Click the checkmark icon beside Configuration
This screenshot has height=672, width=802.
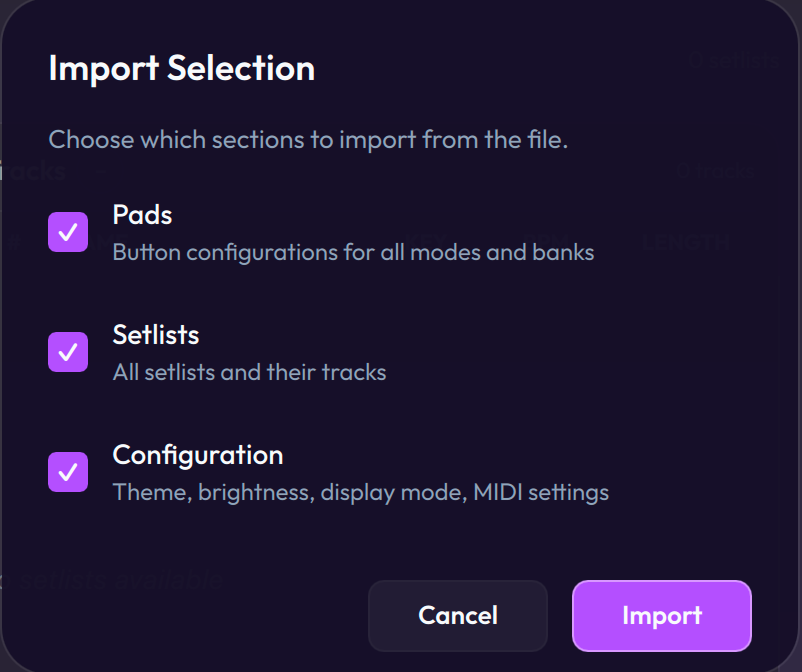coord(68,472)
